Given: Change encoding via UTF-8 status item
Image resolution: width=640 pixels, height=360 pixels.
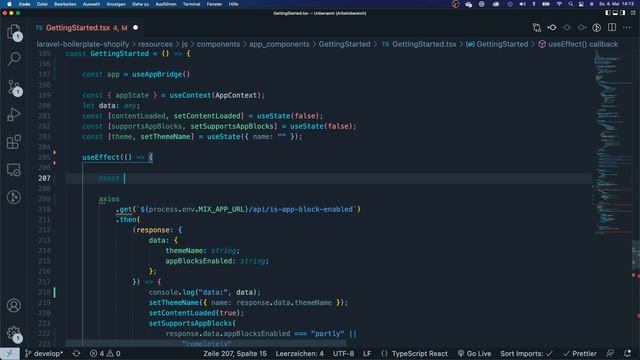Looking at the screenshot, I should coord(343,353).
